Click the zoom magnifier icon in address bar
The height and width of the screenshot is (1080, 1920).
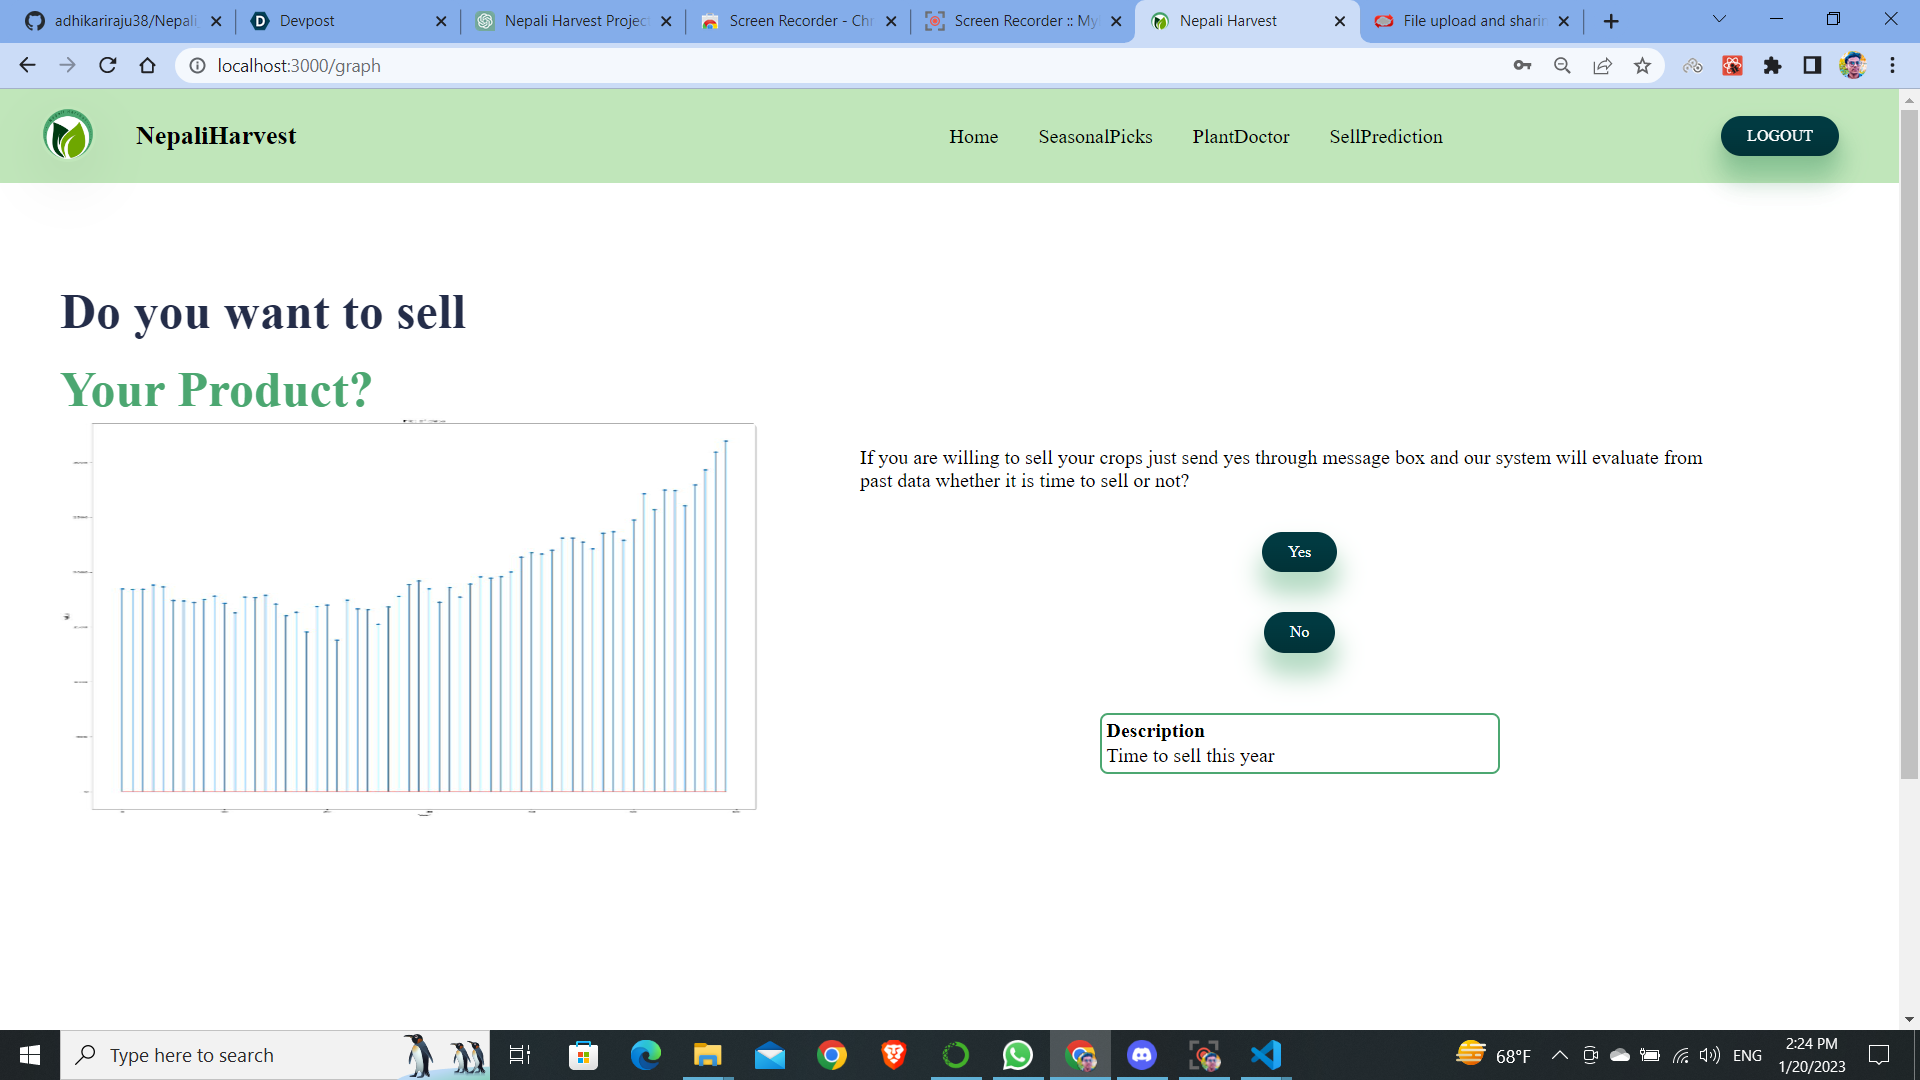[x=1562, y=66]
